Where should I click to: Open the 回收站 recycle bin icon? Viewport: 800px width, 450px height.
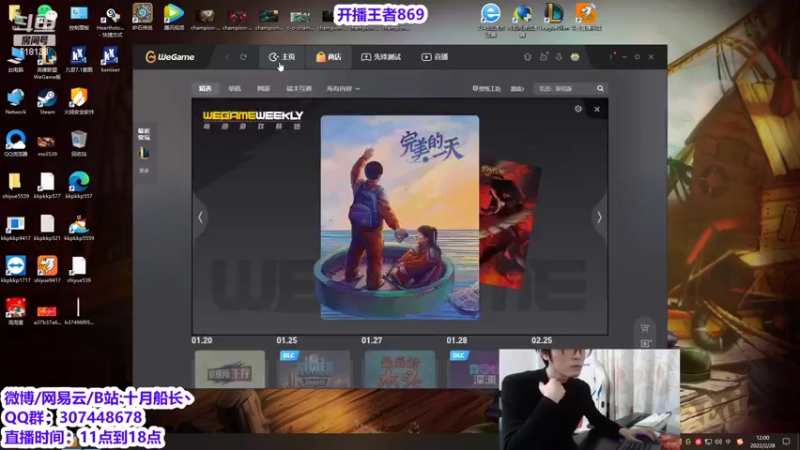[79, 143]
